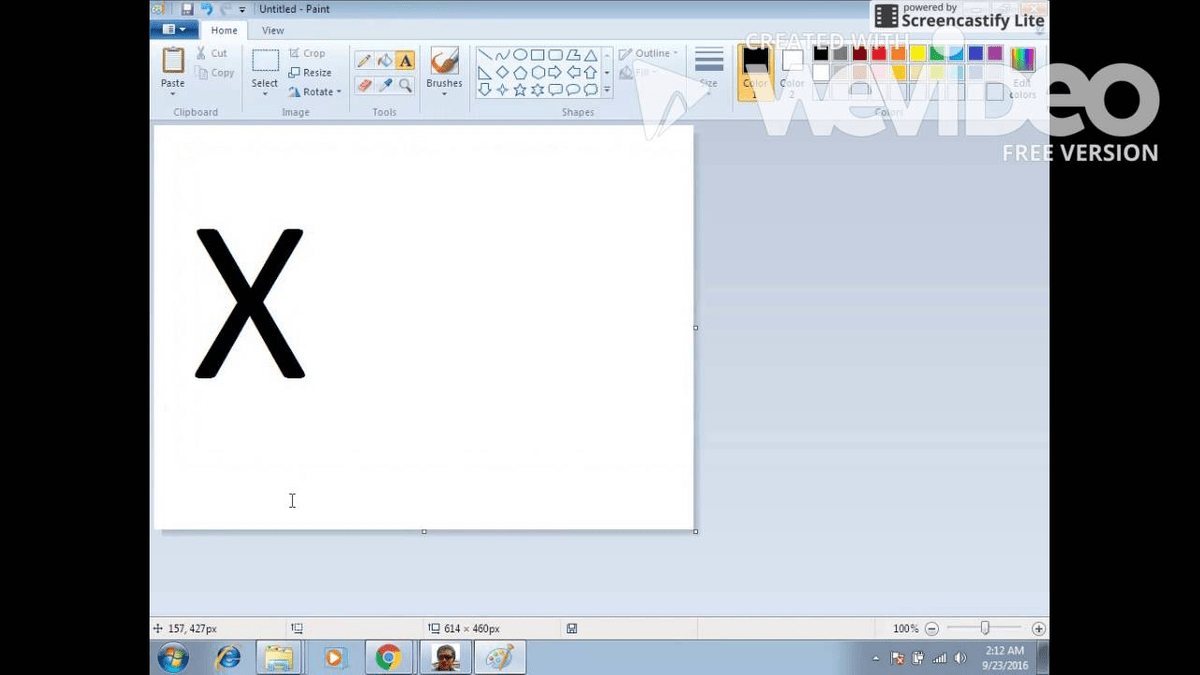The image size is (1200, 675).
Task: Open the Windows Start button
Action: pos(173,657)
